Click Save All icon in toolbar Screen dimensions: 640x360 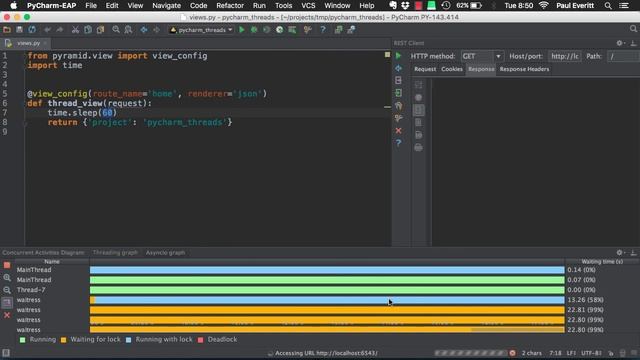click(19, 29)
